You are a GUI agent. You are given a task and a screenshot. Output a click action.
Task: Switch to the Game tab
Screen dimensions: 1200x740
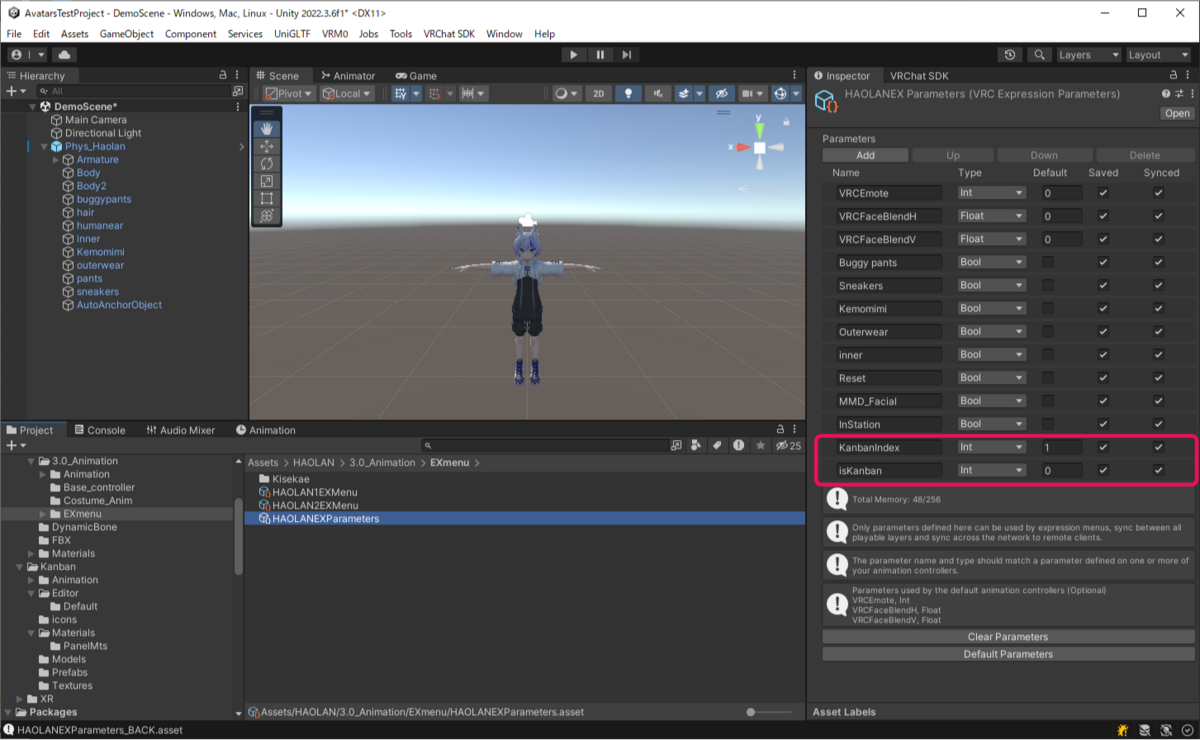(x=416, y=75)
